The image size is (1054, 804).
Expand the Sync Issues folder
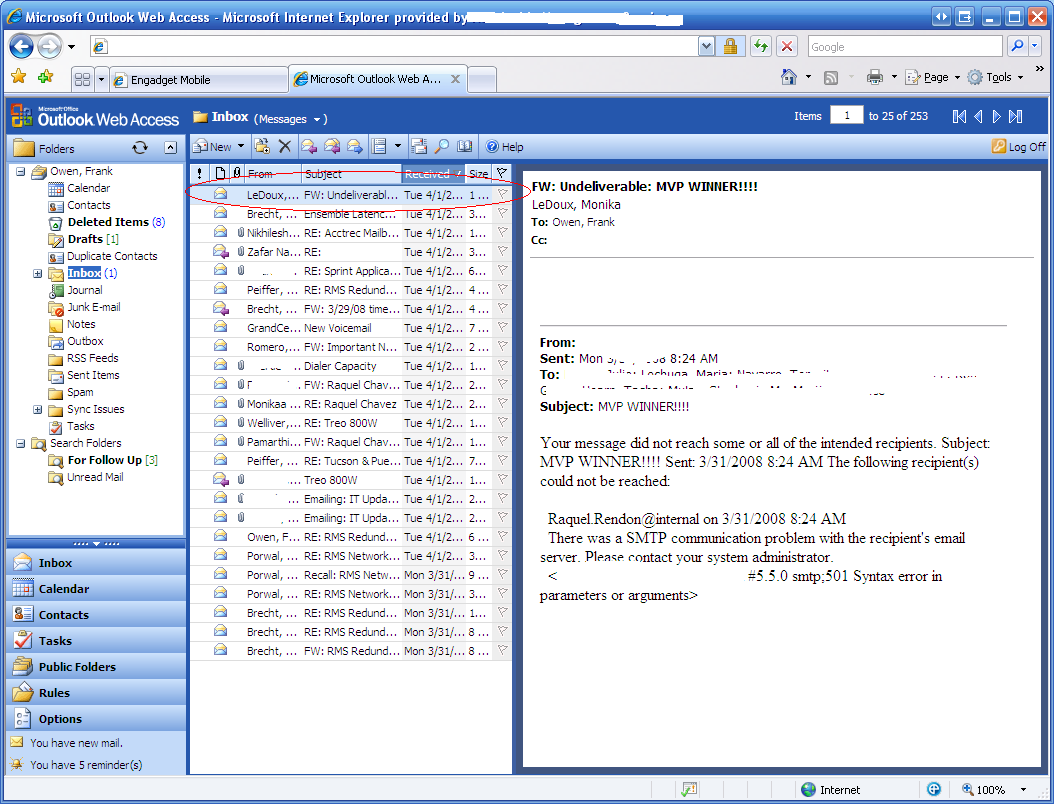[x=37, y=409]
